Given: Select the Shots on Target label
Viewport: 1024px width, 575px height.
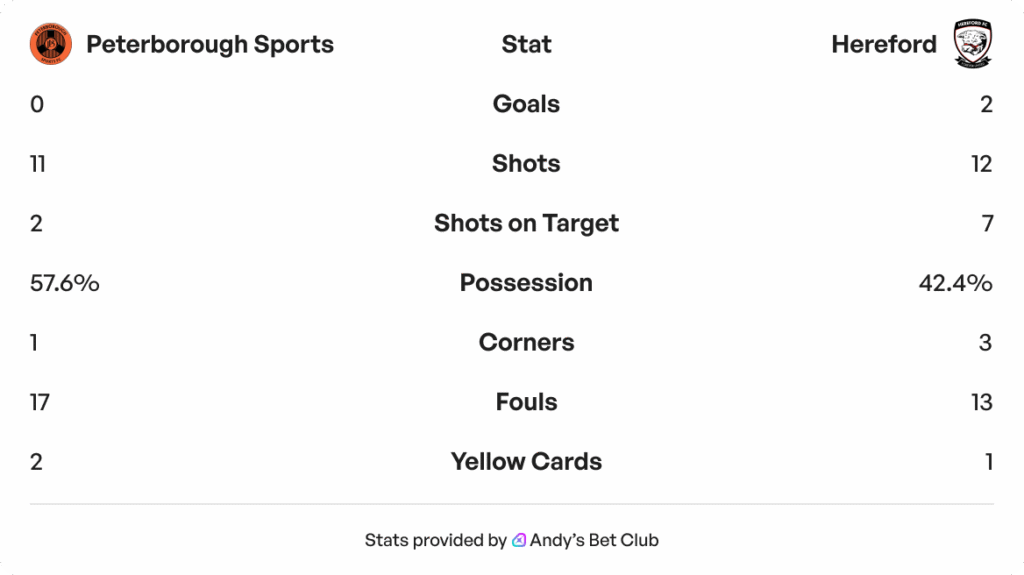Looking at the screenshot, I should pyautogui.click(x=526, y=223).
